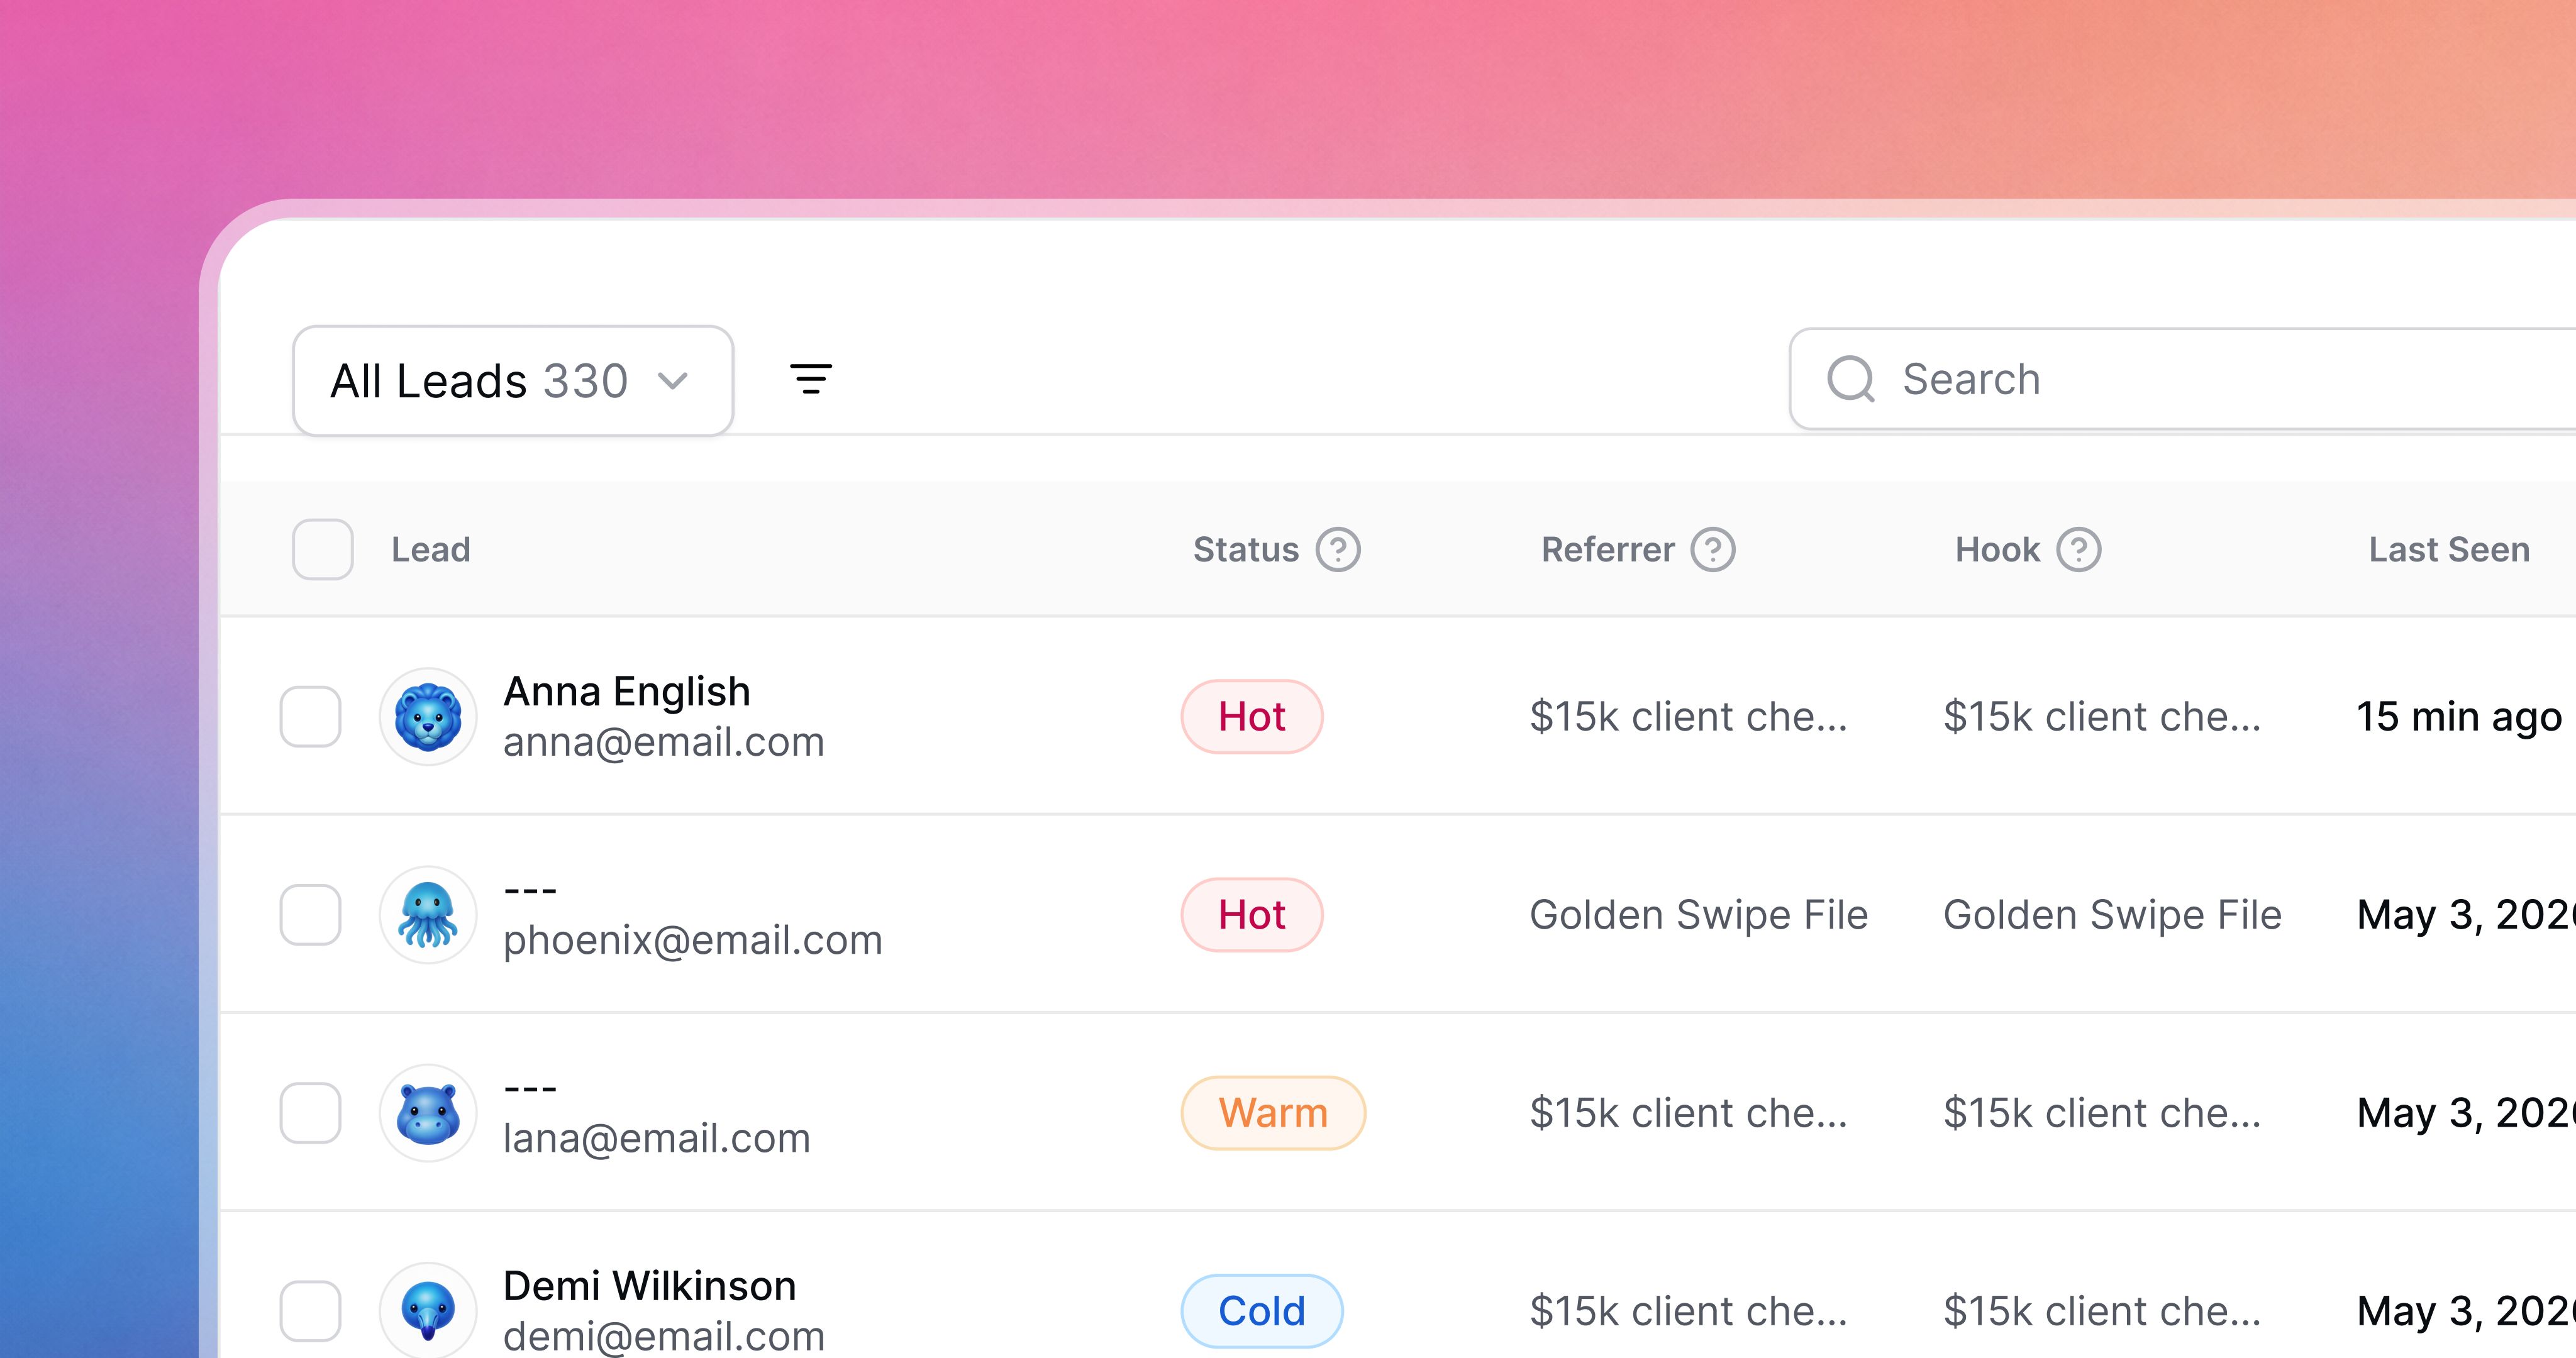Check the box for Anna English

(310, 716)
